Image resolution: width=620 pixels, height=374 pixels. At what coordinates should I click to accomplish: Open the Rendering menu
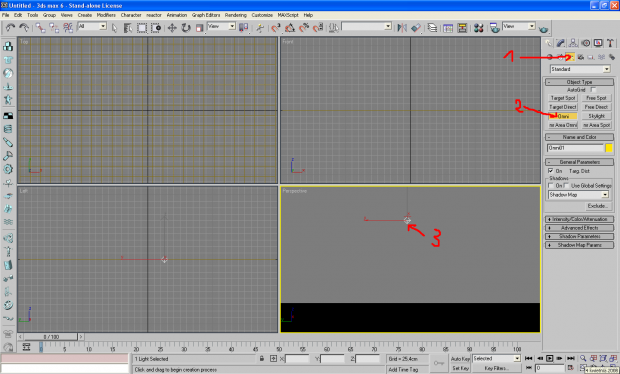(x=236, y=15)
